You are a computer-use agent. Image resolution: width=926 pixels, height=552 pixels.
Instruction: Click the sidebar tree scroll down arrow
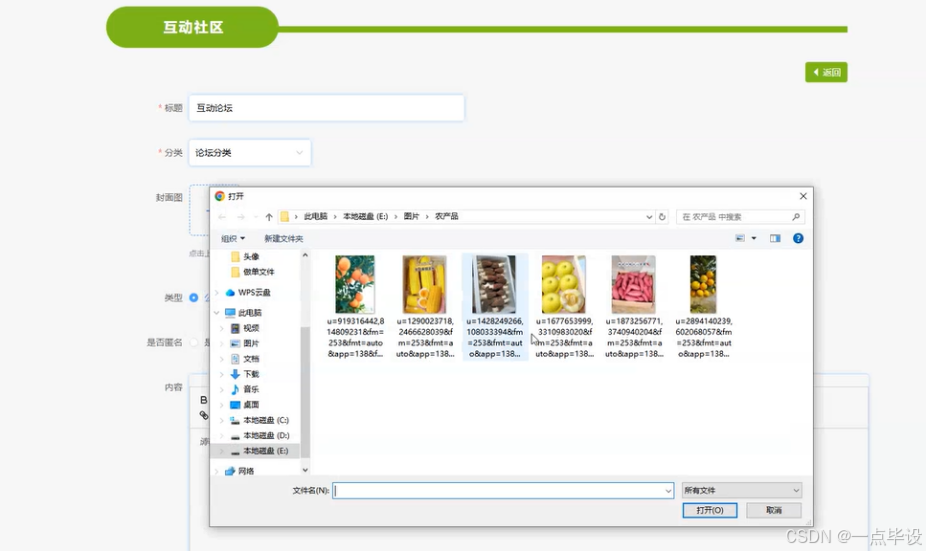305,470
